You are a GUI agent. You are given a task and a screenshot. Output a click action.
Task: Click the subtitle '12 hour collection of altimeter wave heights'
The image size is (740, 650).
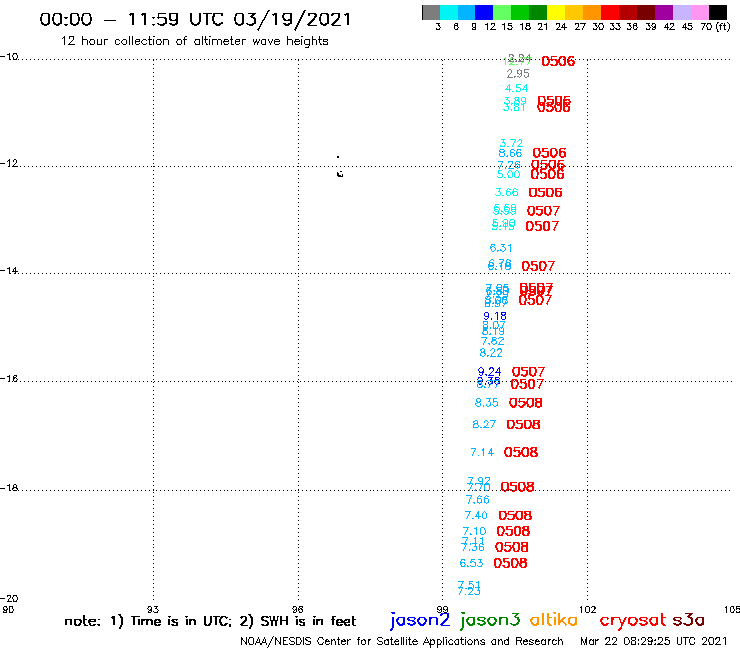[x=194, y=41]
